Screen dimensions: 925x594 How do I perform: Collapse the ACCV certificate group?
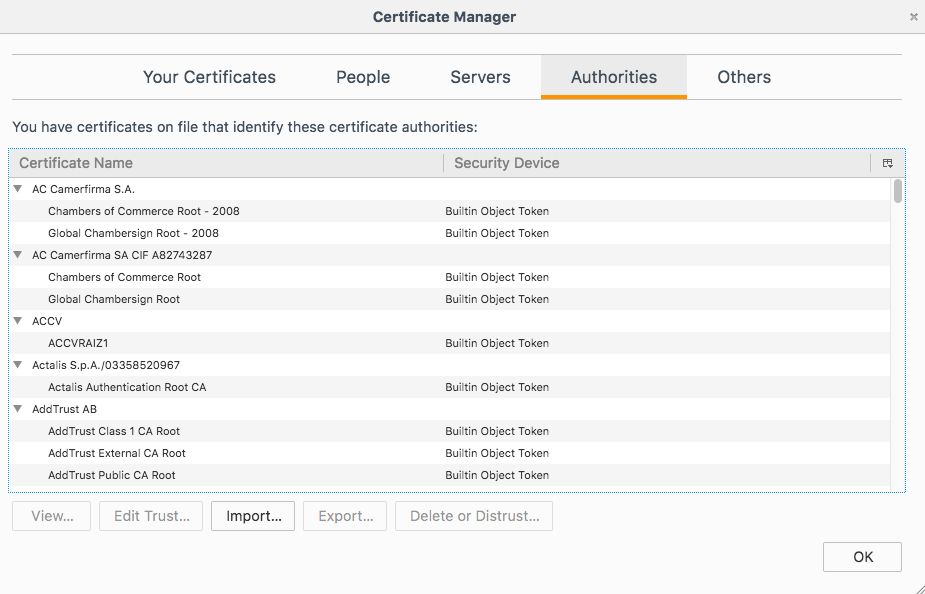tap(17, 321)
